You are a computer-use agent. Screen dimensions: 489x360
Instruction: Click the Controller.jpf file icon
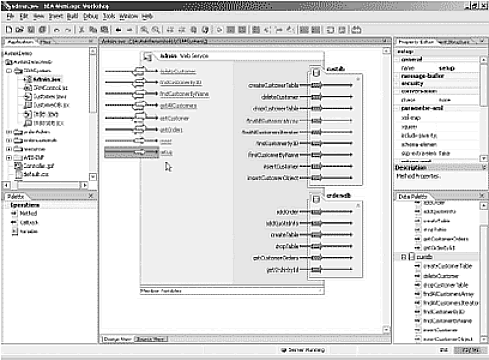point(18,166)
